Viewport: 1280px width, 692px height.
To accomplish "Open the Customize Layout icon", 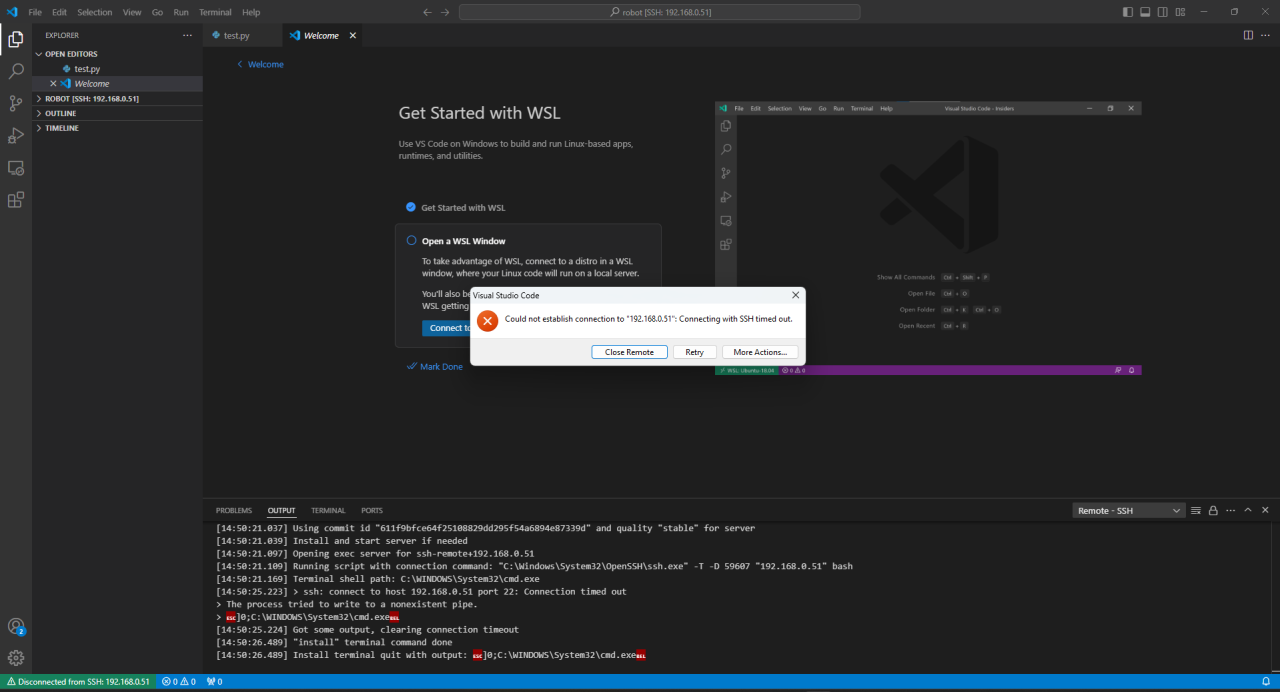I will [x=1180, y=12].
